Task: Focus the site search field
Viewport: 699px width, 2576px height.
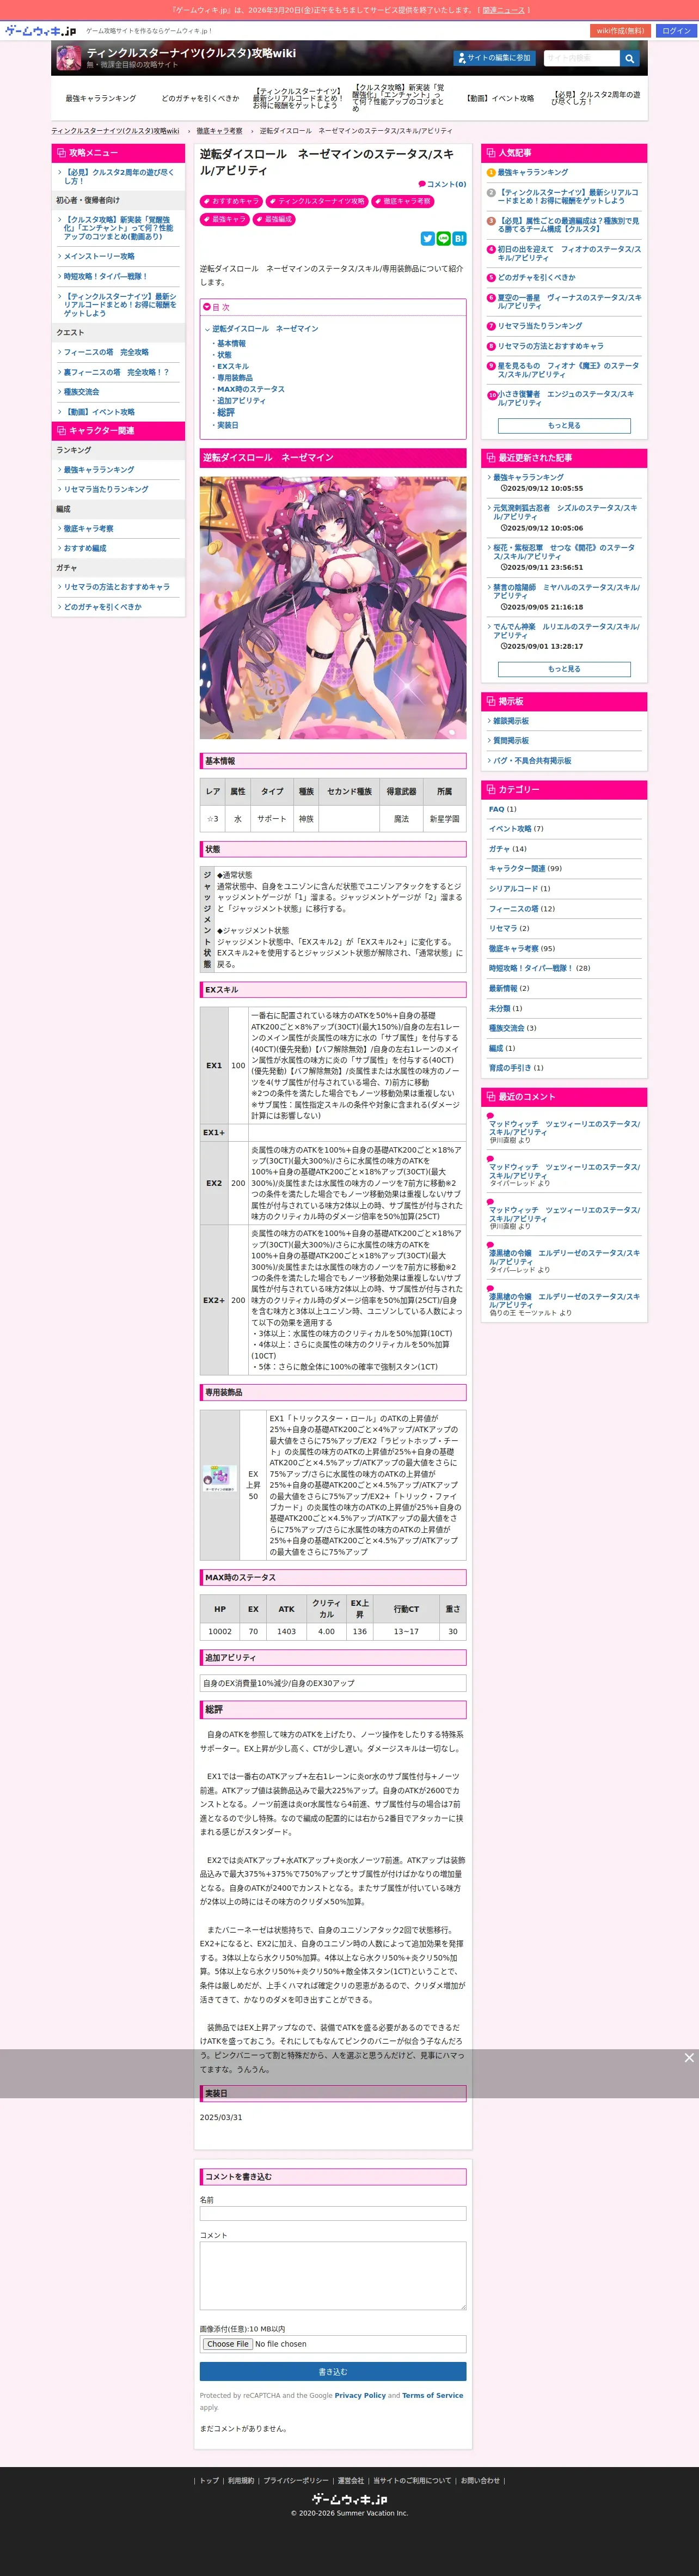Action: tap(581, 59)
